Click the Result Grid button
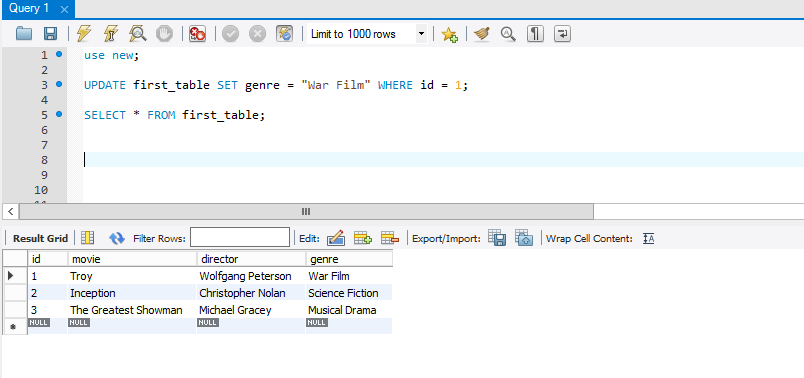804x378 pixels. (x=40, y=238)
